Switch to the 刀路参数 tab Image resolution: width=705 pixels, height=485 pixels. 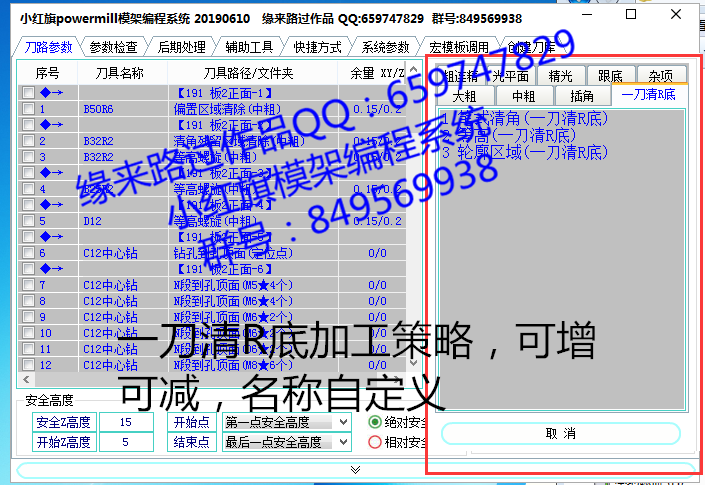(48, 47)
